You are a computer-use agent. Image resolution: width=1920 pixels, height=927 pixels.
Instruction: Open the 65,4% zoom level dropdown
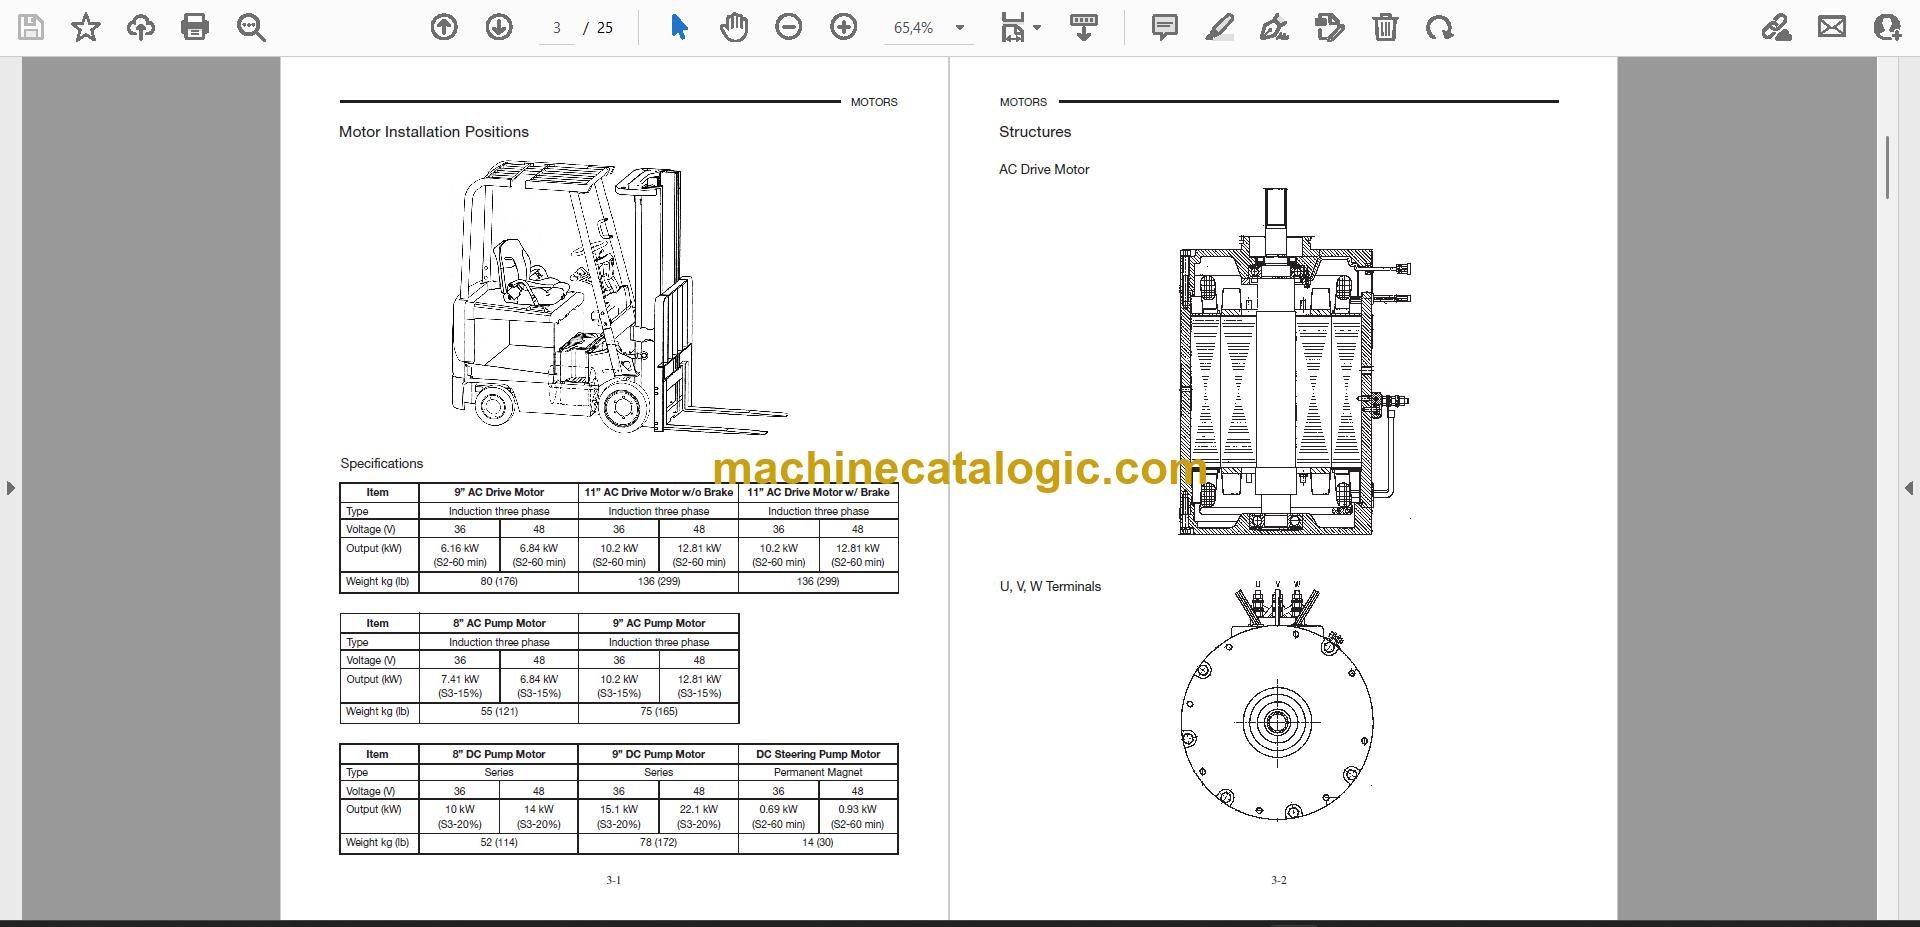pos(929,28)
